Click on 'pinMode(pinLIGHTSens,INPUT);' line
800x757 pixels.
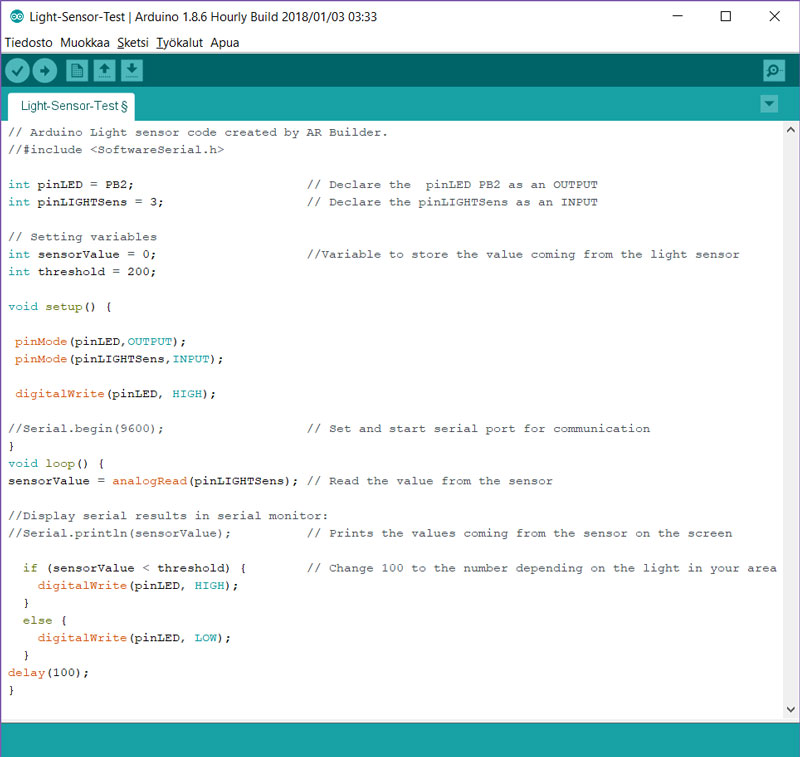click(119, 359)
